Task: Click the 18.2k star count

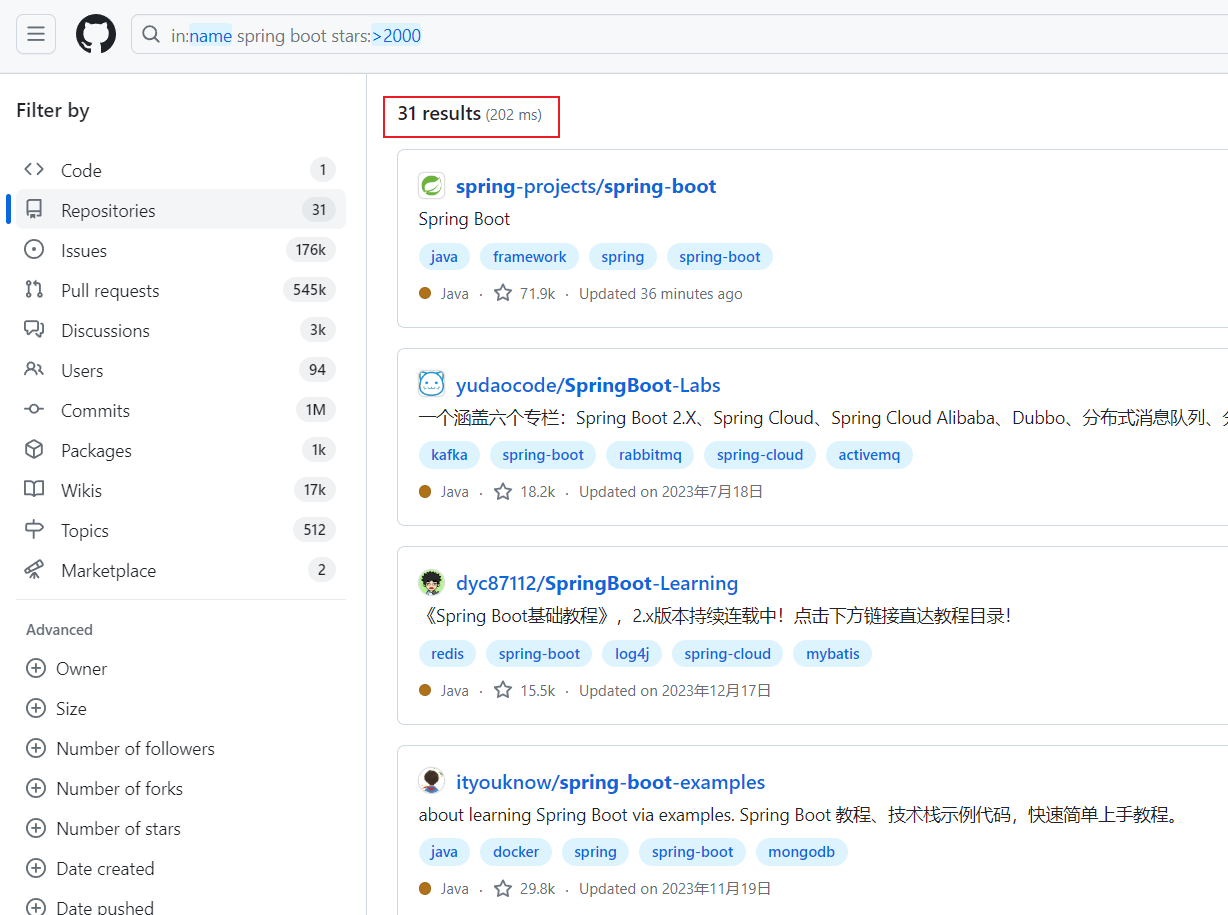Action: coord(525,492)
